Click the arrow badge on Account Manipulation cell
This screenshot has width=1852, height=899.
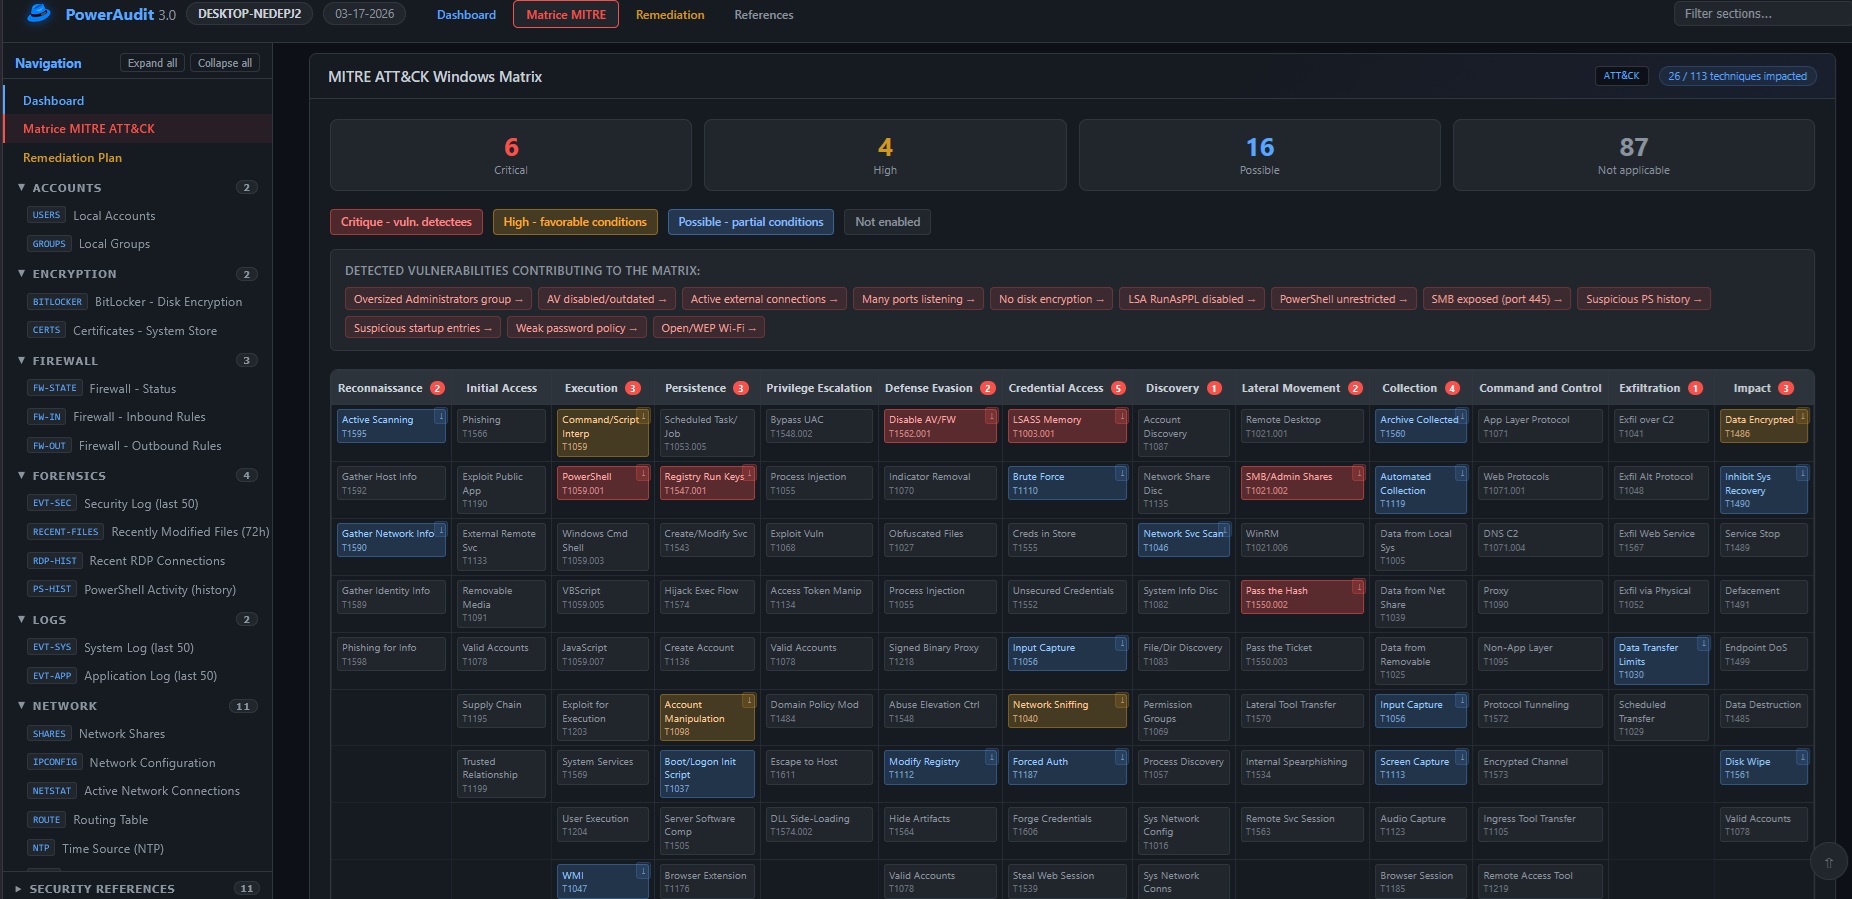pos(749,701)
